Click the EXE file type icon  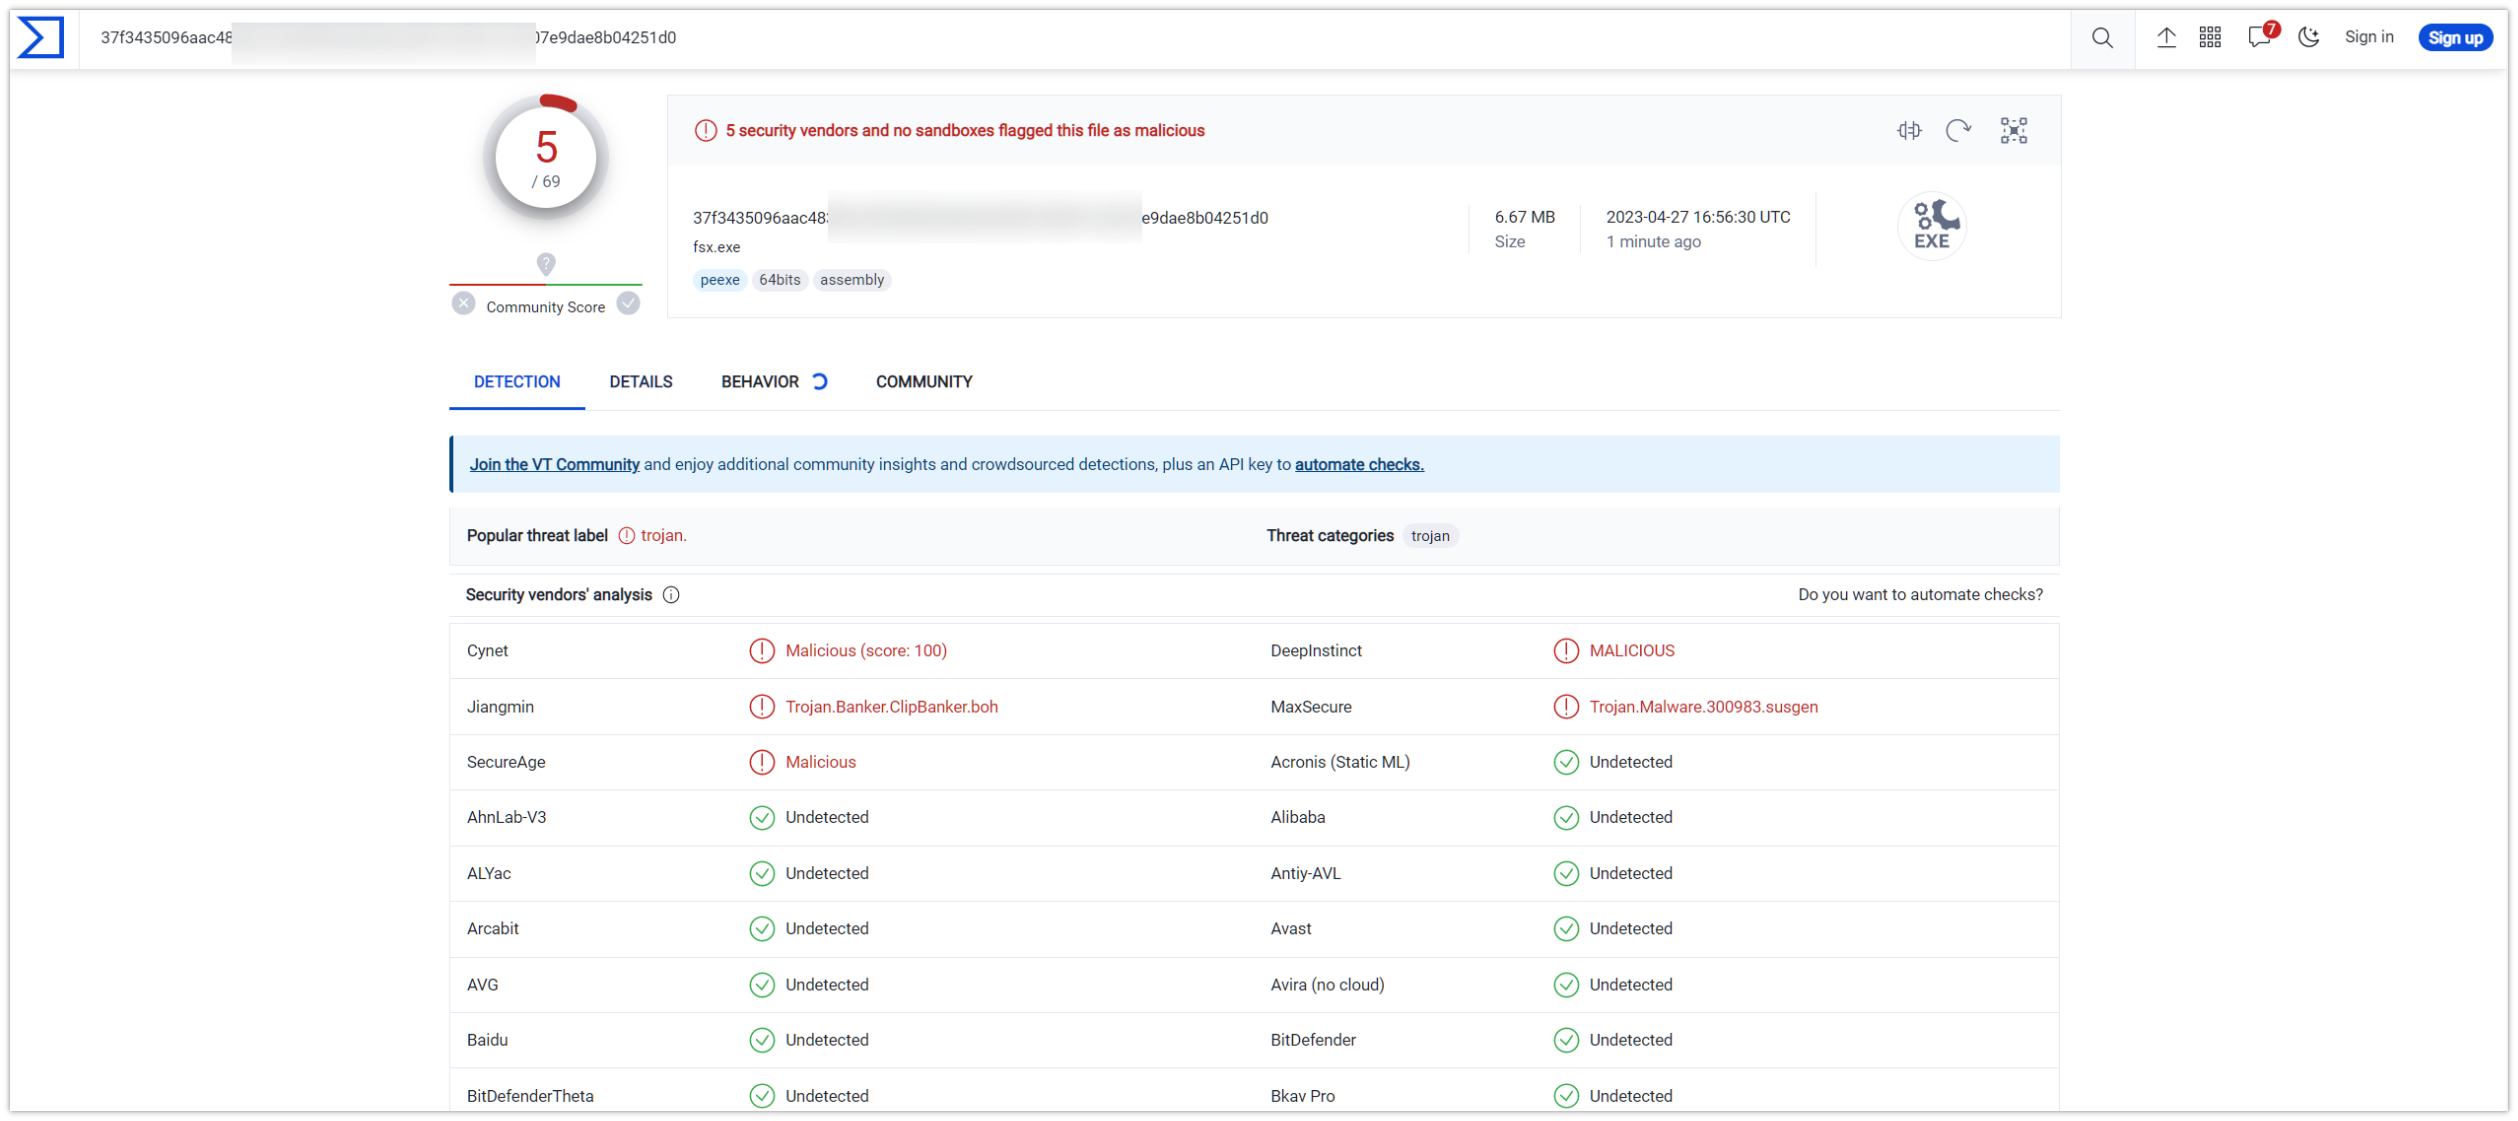(1931, 226)
